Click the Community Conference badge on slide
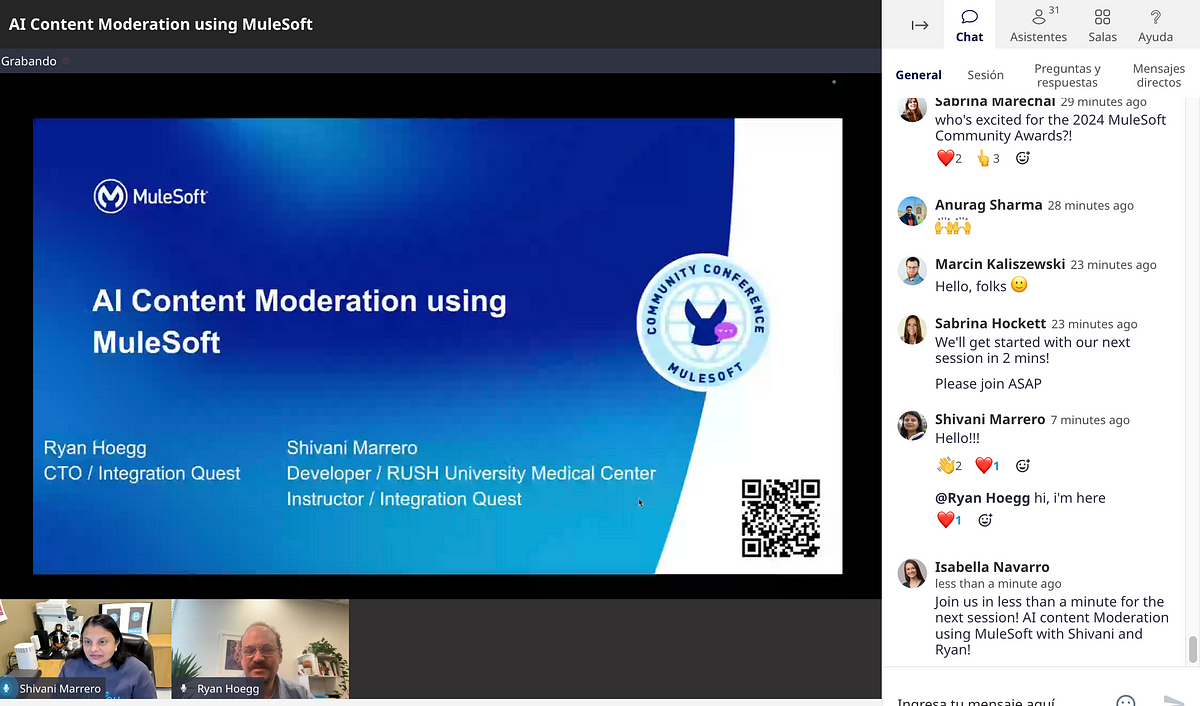The image size is (1200, 706). 703,322
